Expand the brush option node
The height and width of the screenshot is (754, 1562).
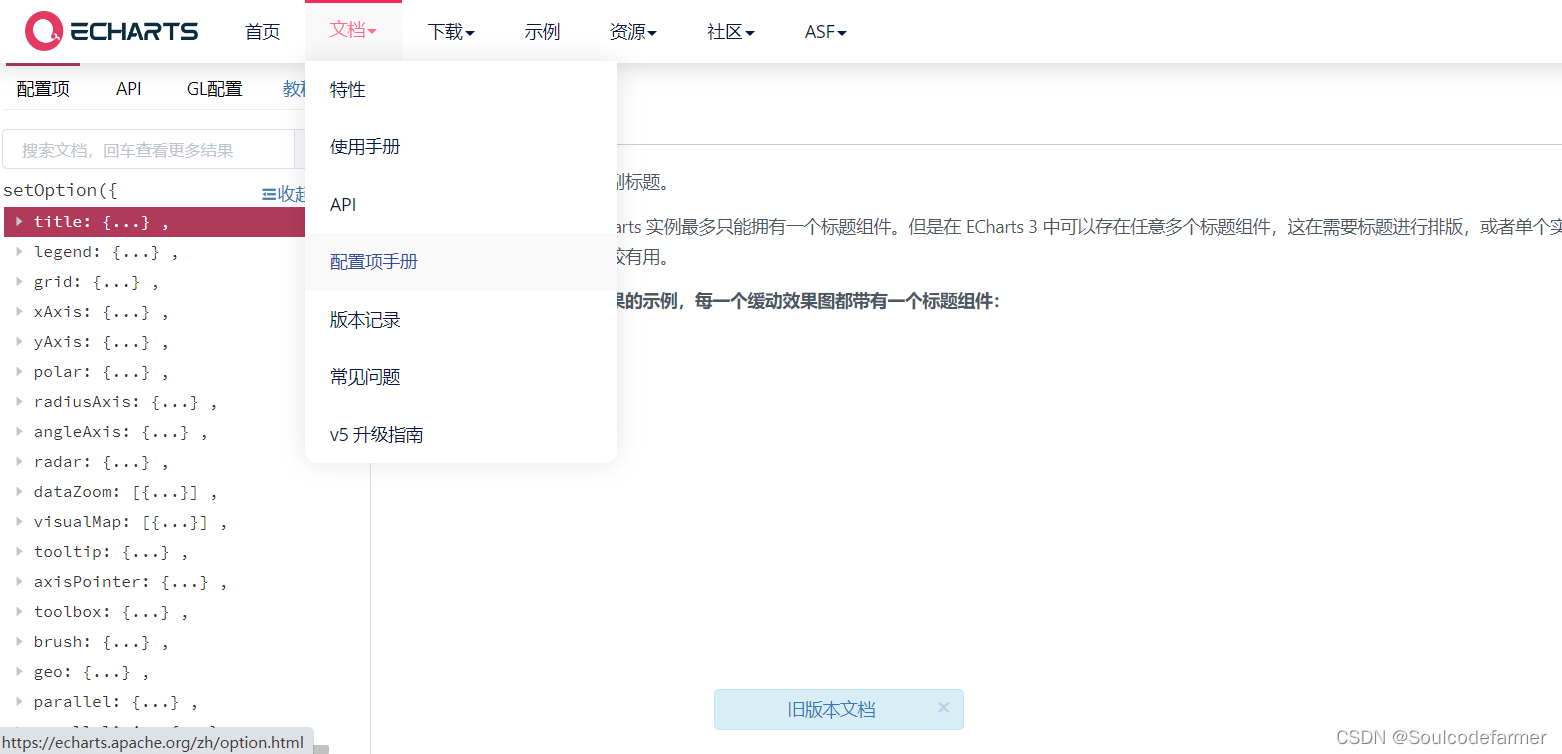(19, 641)
